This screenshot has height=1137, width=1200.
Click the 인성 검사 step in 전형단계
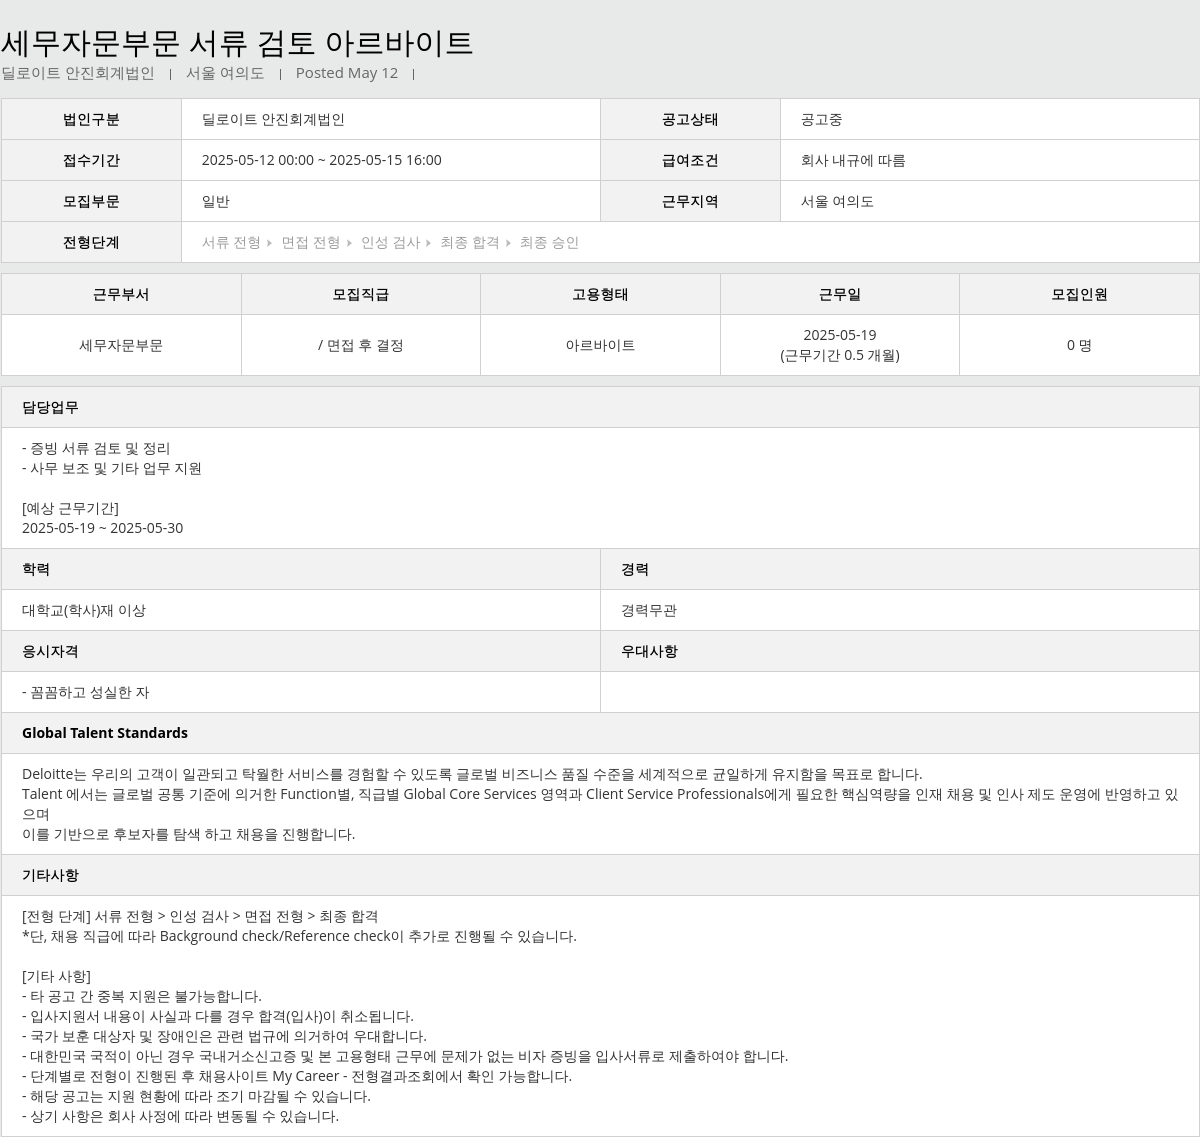coord(390,242)
